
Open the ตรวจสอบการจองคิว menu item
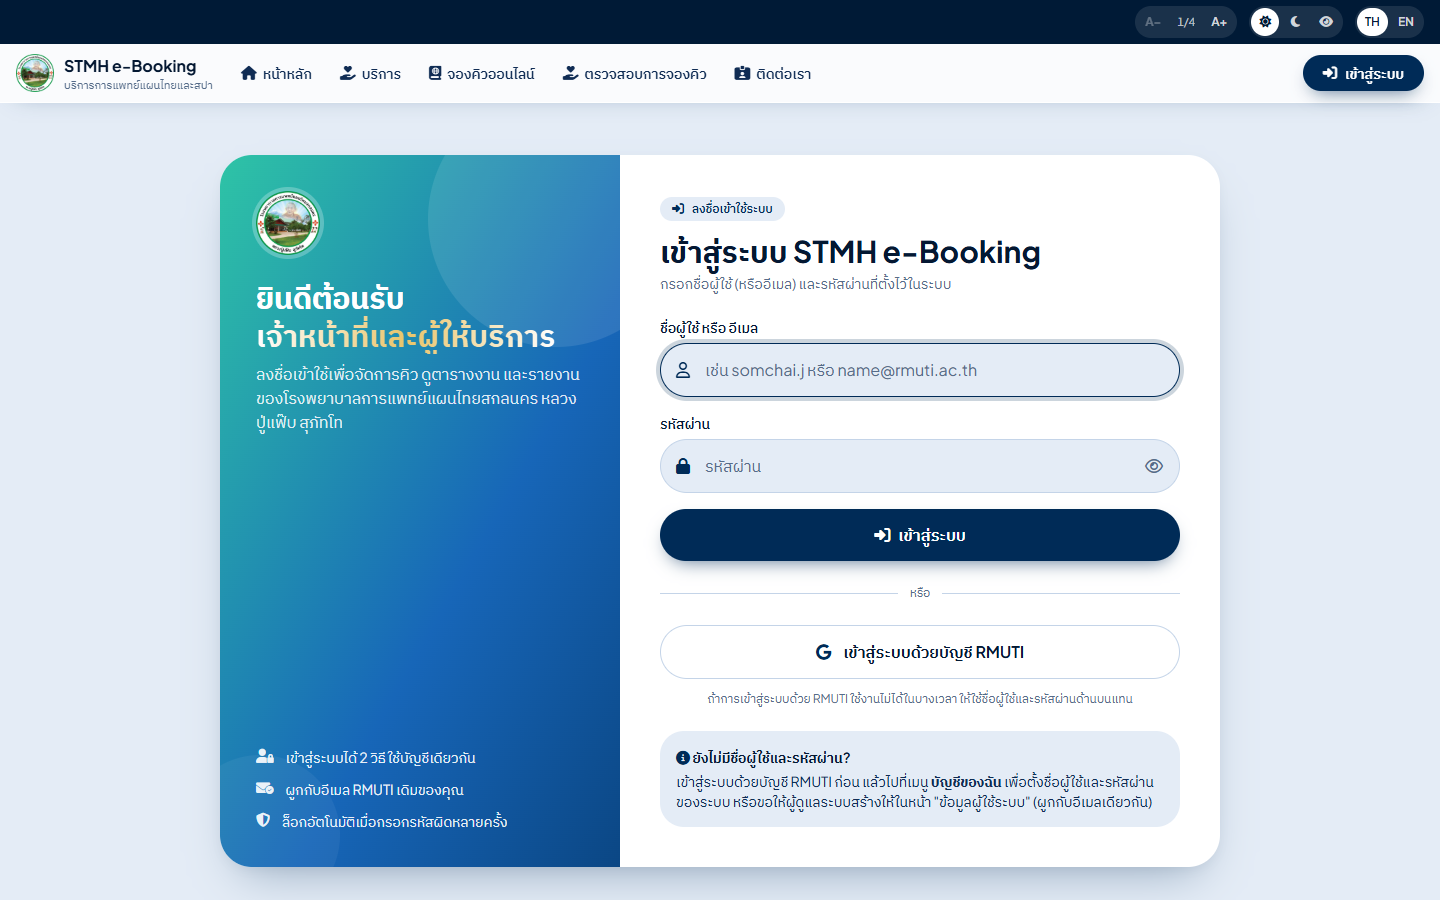click(635, 74)
